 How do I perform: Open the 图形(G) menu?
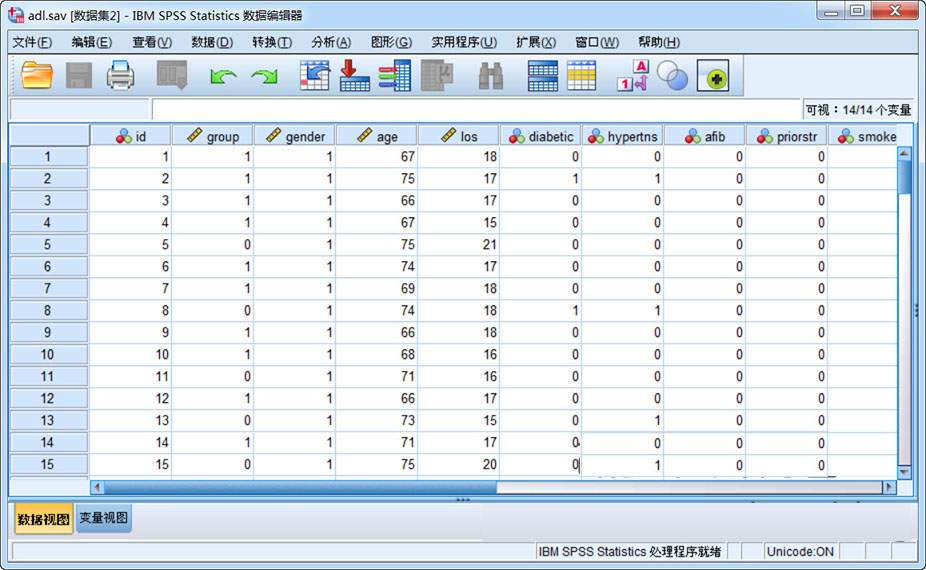[391, 42]
